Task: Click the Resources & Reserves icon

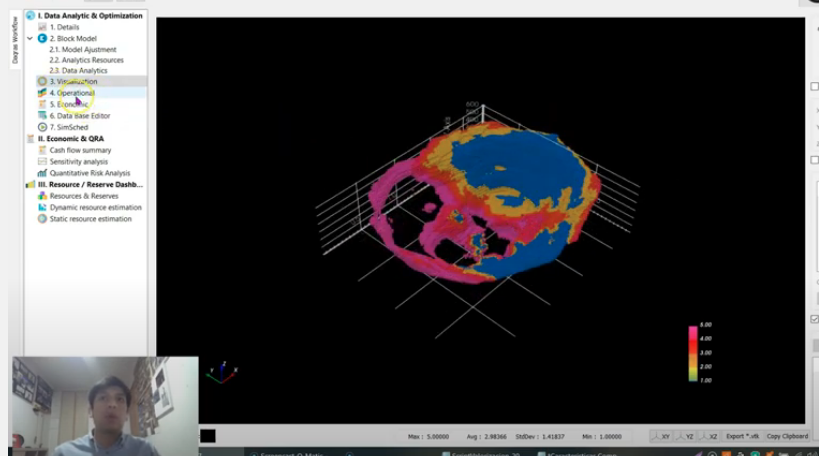Action: coord(42,196)
